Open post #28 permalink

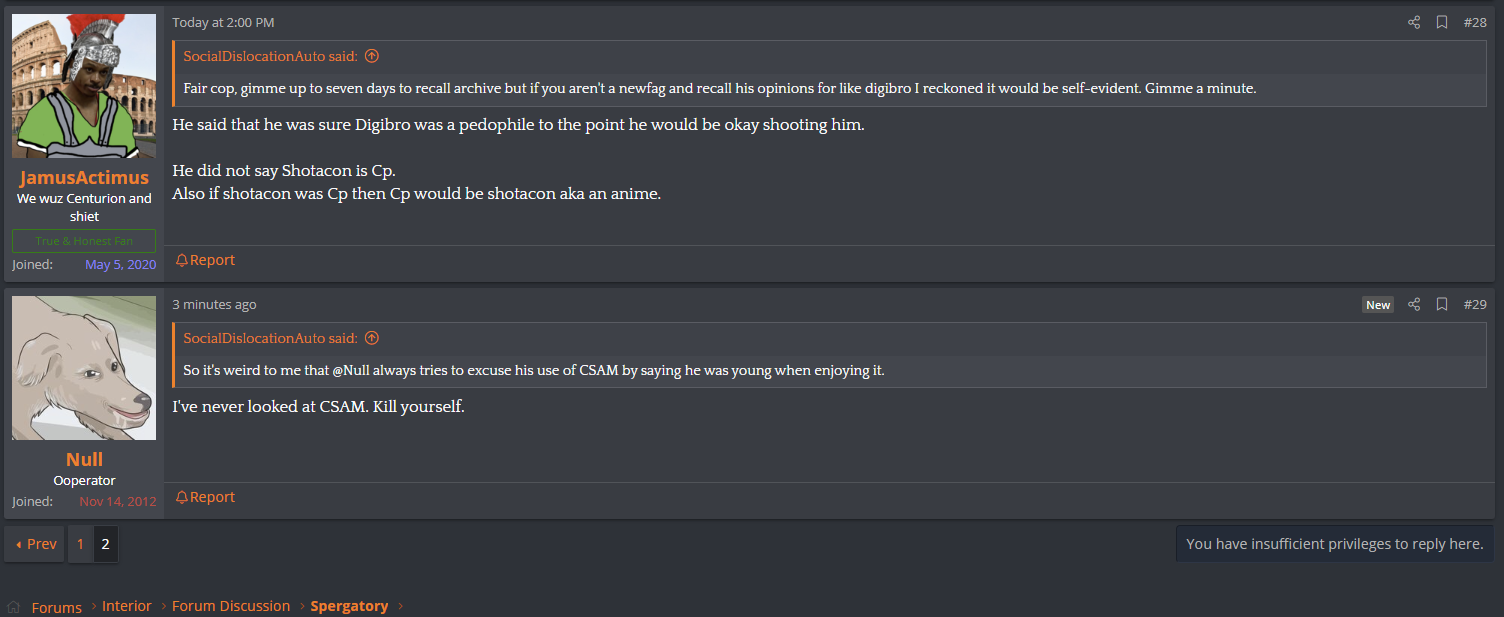pyautogui.click(x=1475, y=22)
